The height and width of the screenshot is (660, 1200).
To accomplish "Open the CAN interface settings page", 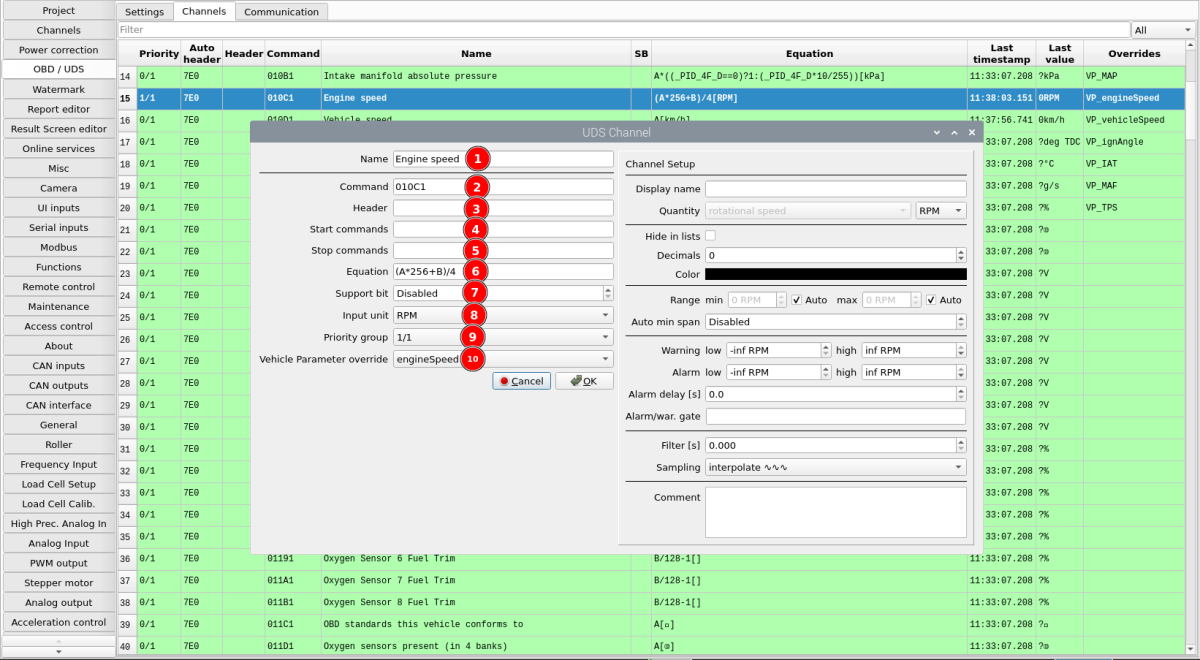I will pos(58,404).
